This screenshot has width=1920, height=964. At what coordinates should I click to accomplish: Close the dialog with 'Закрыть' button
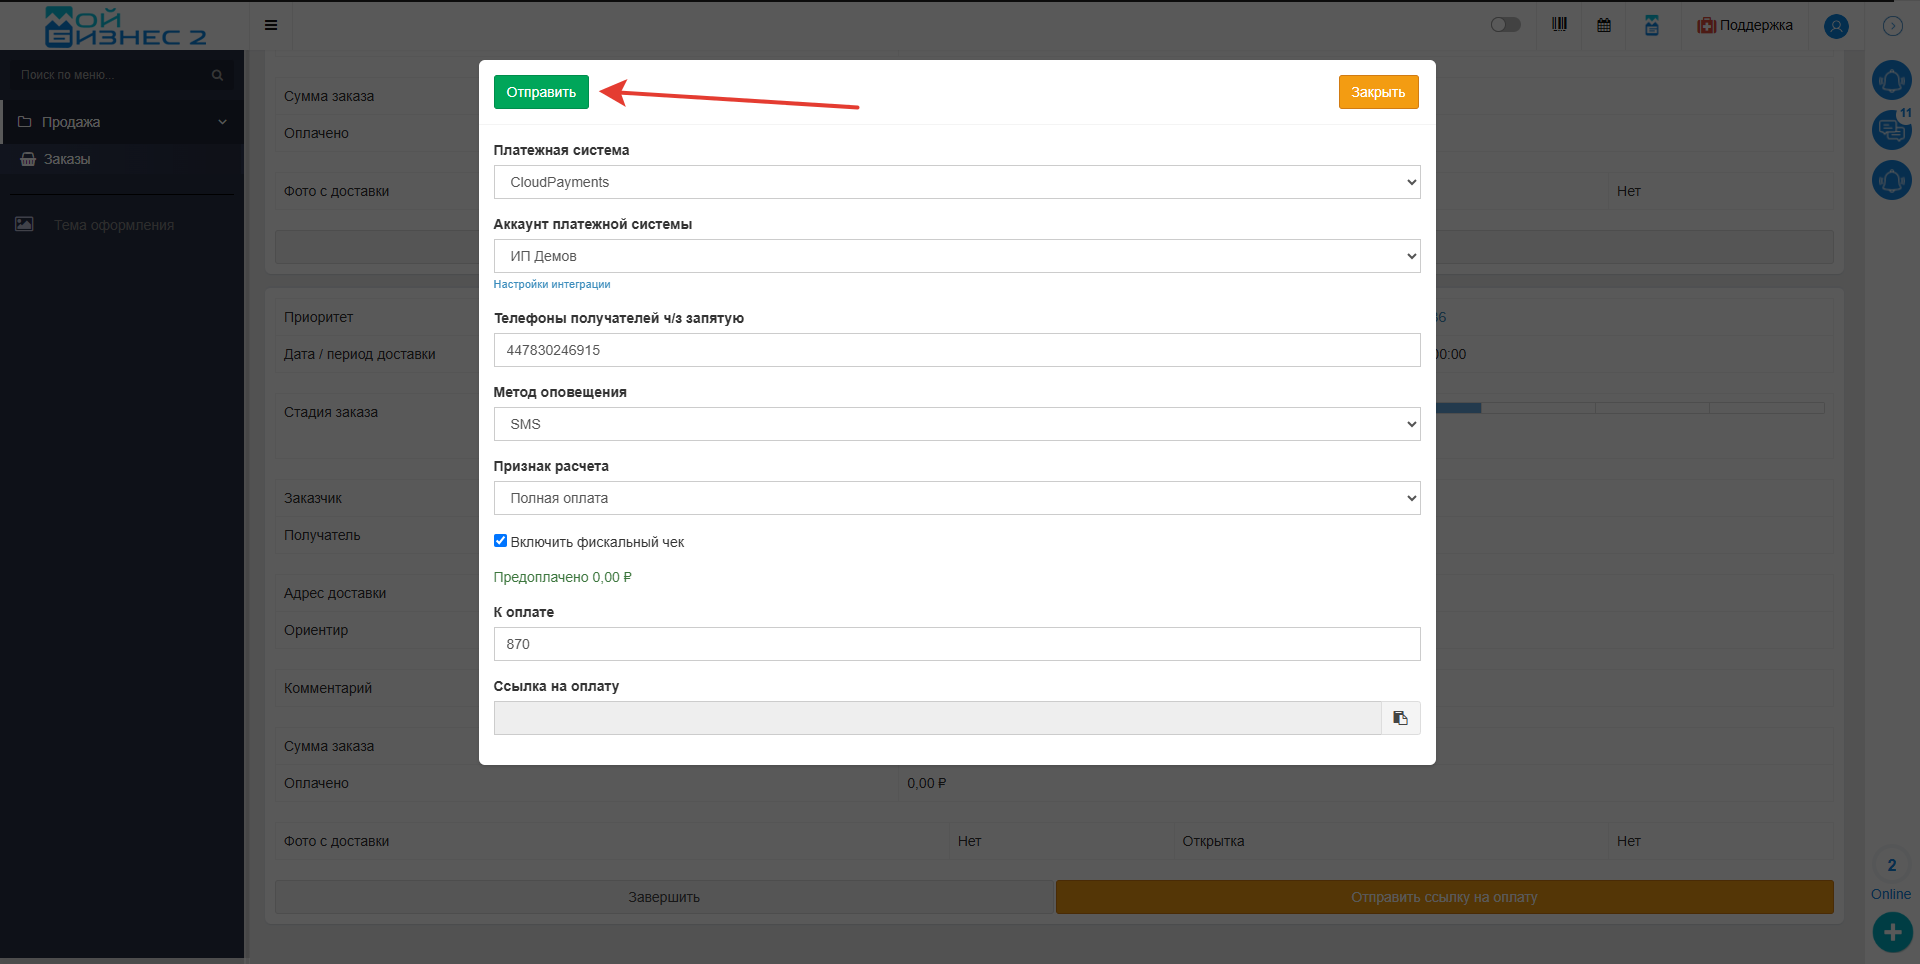pyautogui.click(x=1378, y=92)
